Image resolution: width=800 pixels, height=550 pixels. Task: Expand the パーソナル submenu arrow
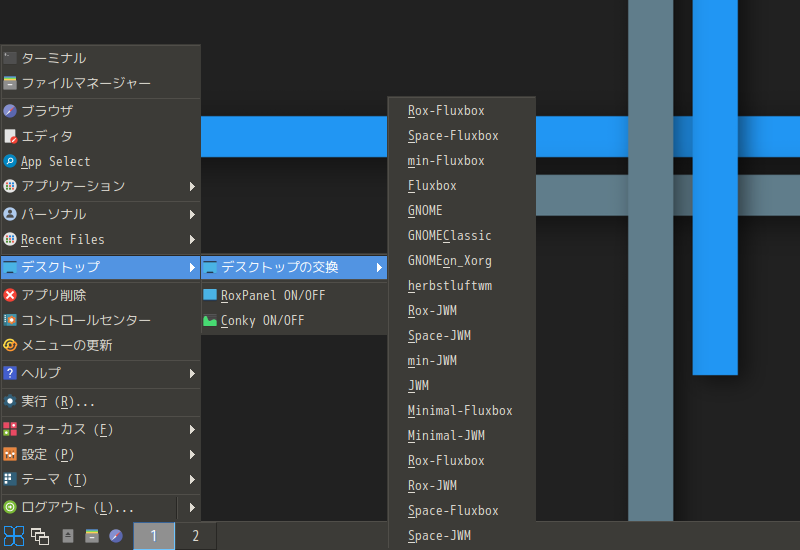click(x=192, y=214)
